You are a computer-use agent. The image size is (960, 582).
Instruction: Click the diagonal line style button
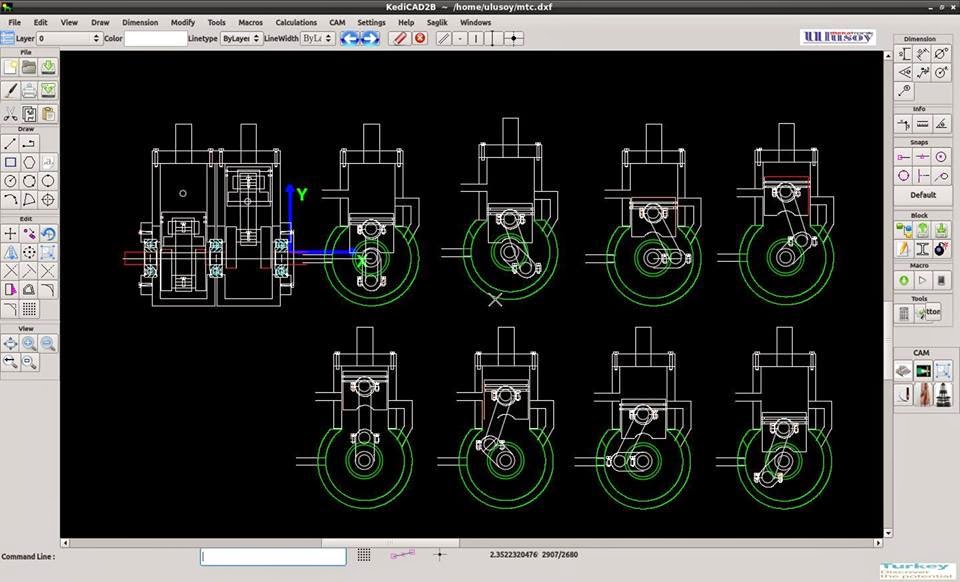click(x=443, y=39)
